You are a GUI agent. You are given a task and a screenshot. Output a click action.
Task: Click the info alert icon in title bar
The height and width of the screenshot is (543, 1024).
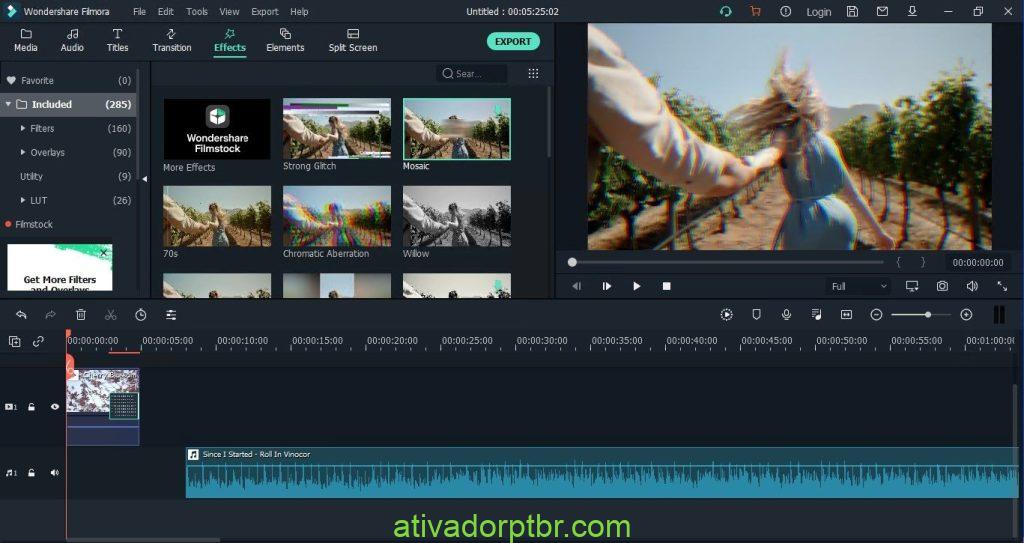coord(786,12)
